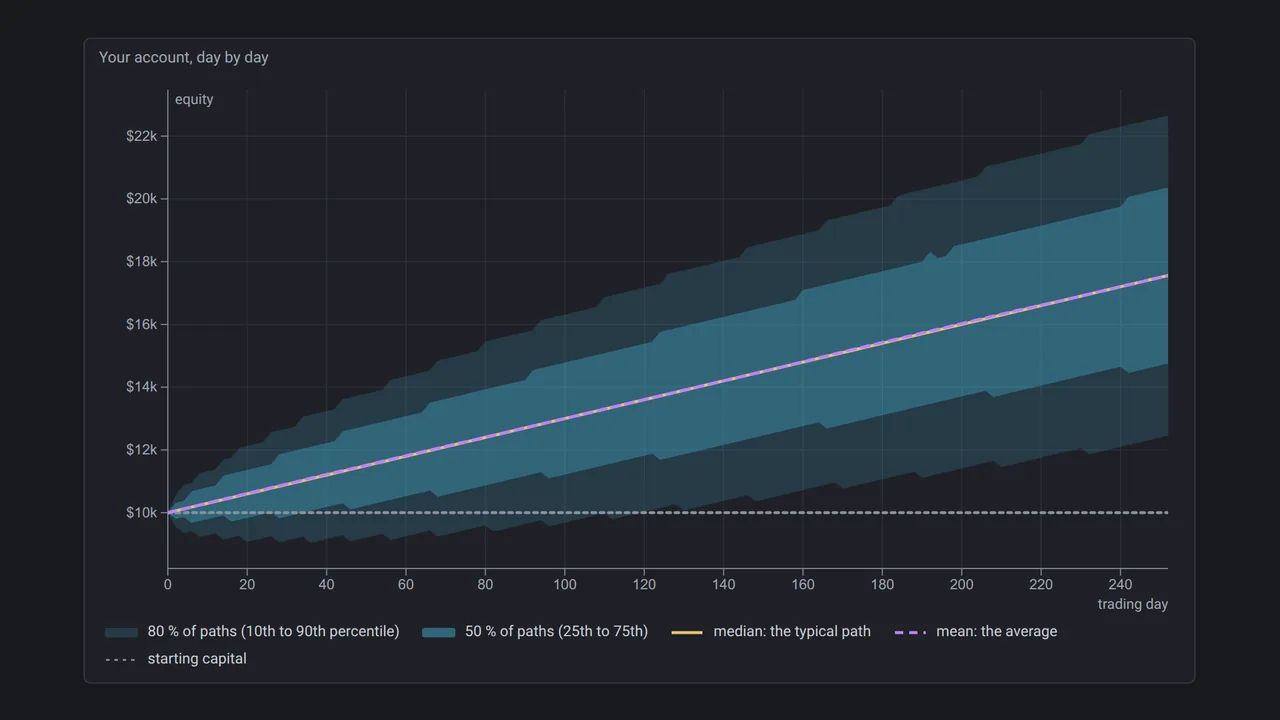
Task: Select the $16k tick label
Action: pos(142,324)
